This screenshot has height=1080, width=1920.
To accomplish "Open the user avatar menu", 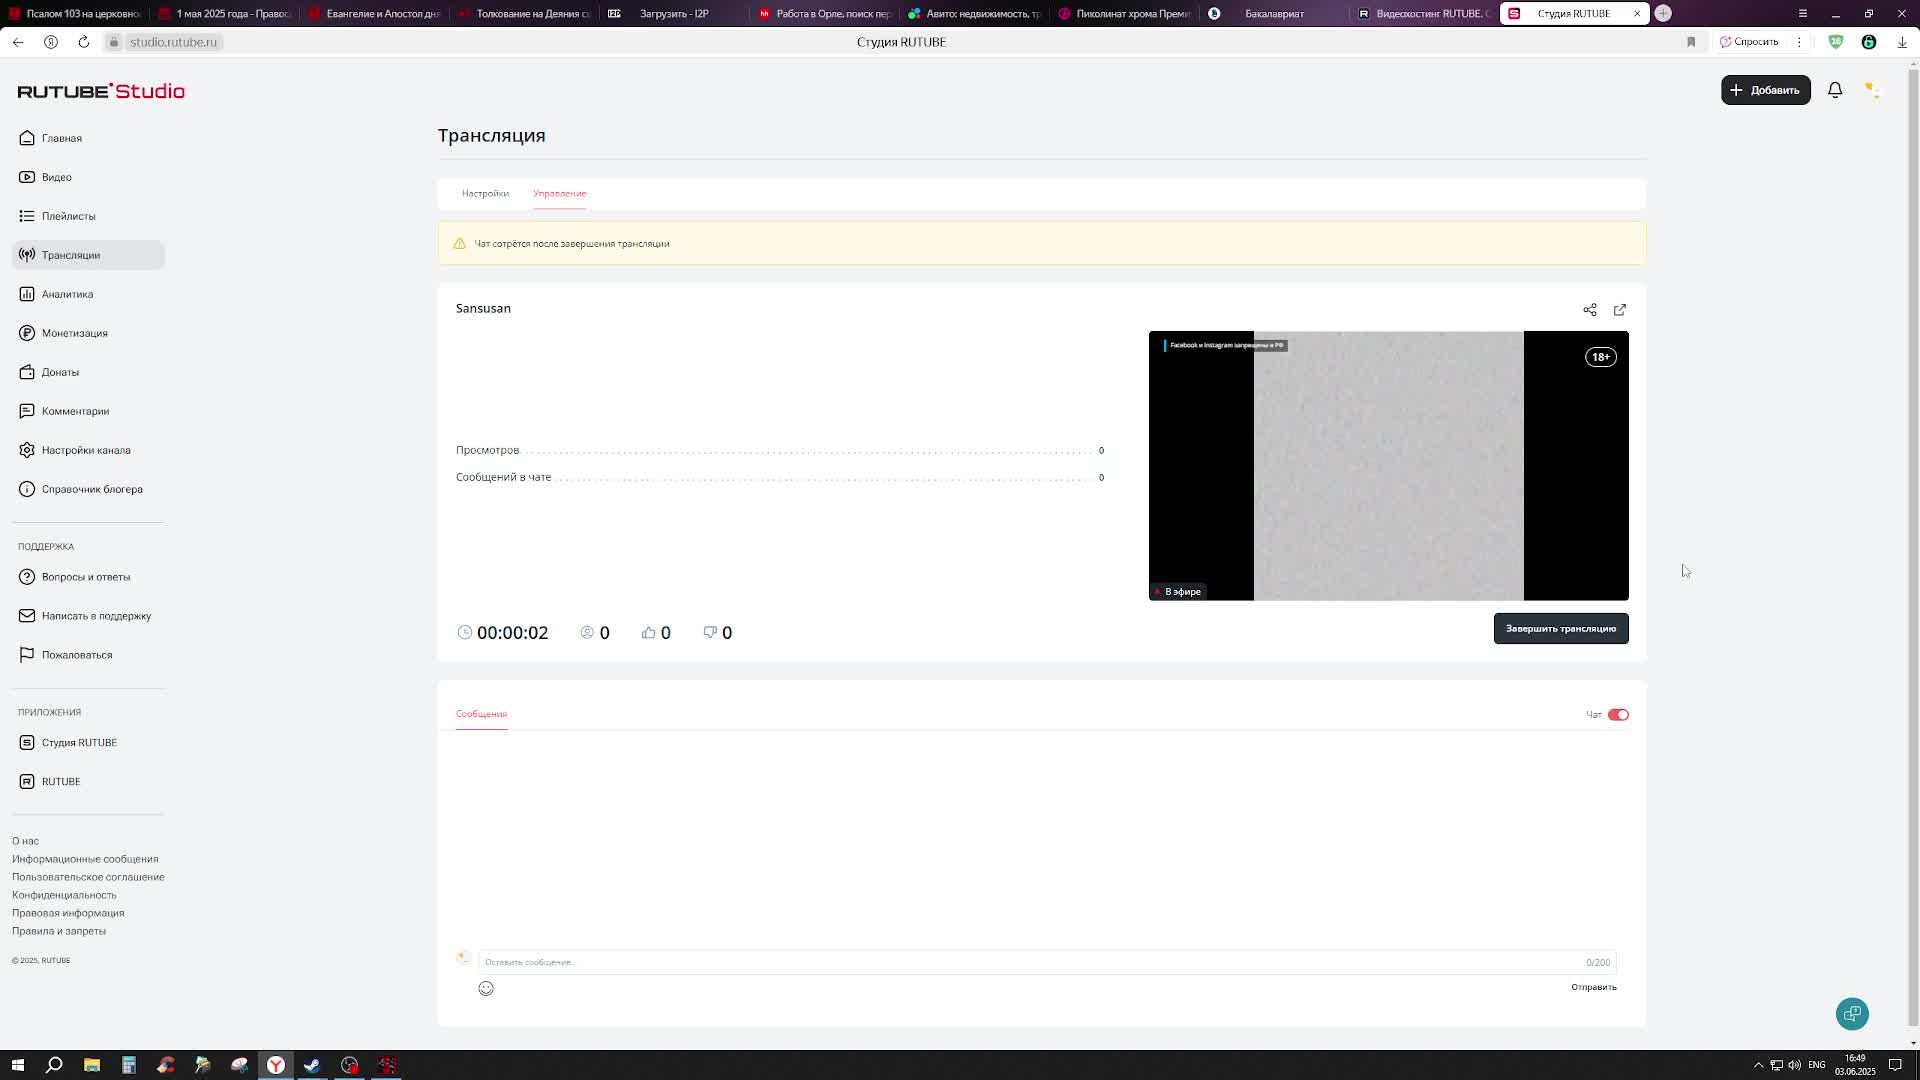I will tap(1872, 90).
